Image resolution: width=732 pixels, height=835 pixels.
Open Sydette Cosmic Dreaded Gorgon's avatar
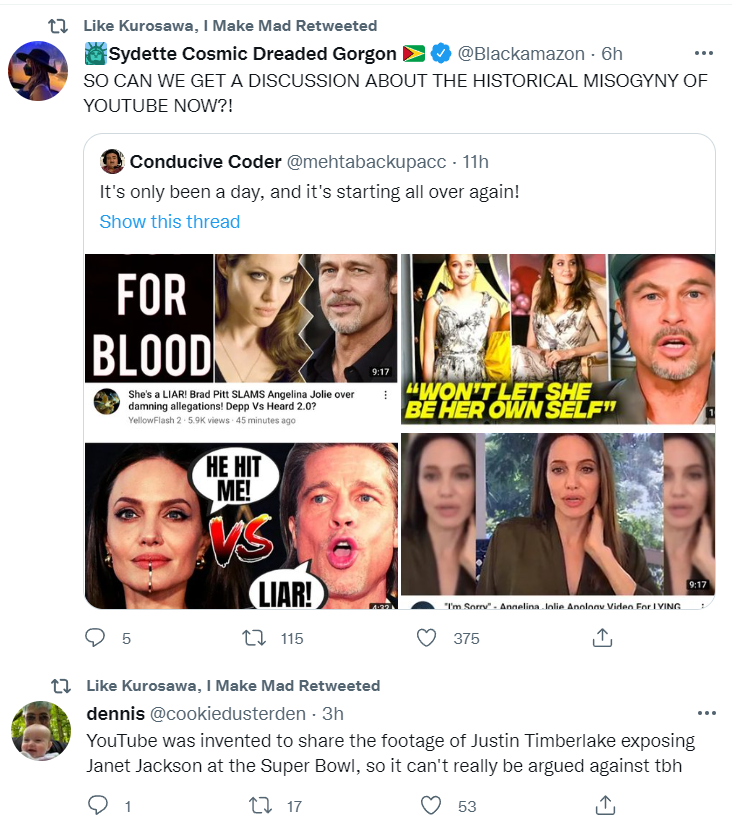pyautogui.click(x=39, y=71)
